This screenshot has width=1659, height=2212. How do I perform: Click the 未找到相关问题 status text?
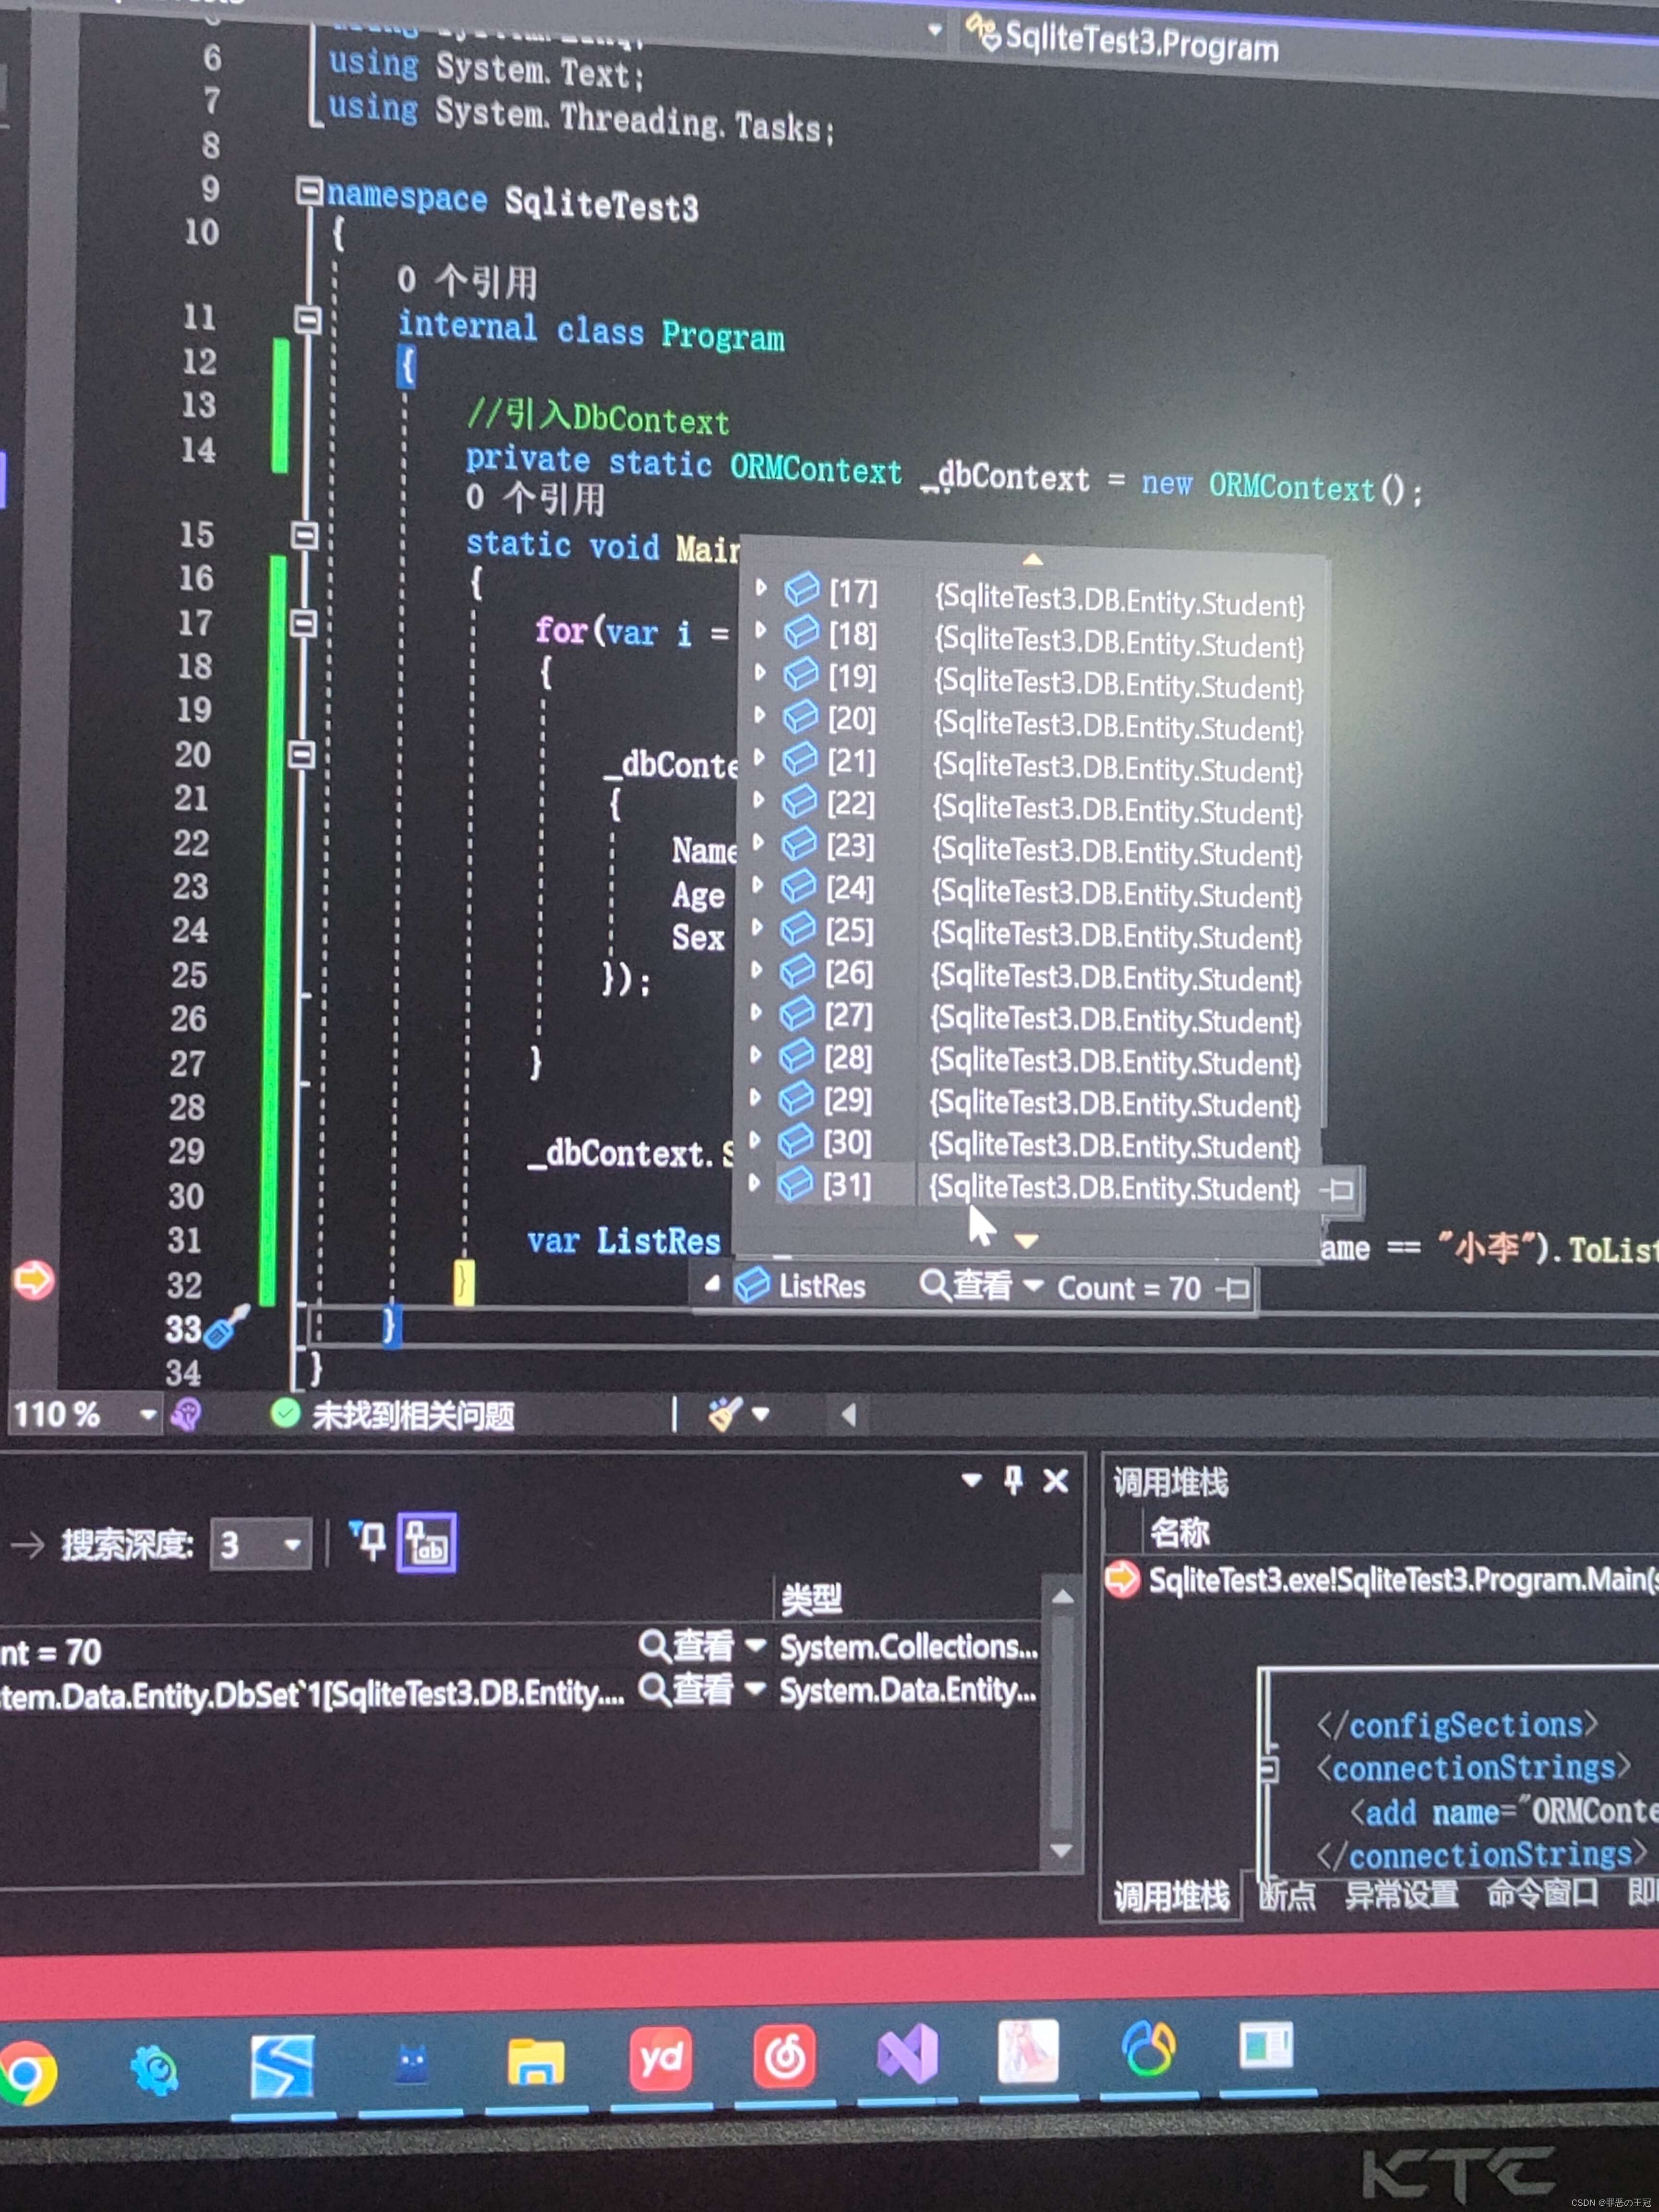coord(413,1415)
